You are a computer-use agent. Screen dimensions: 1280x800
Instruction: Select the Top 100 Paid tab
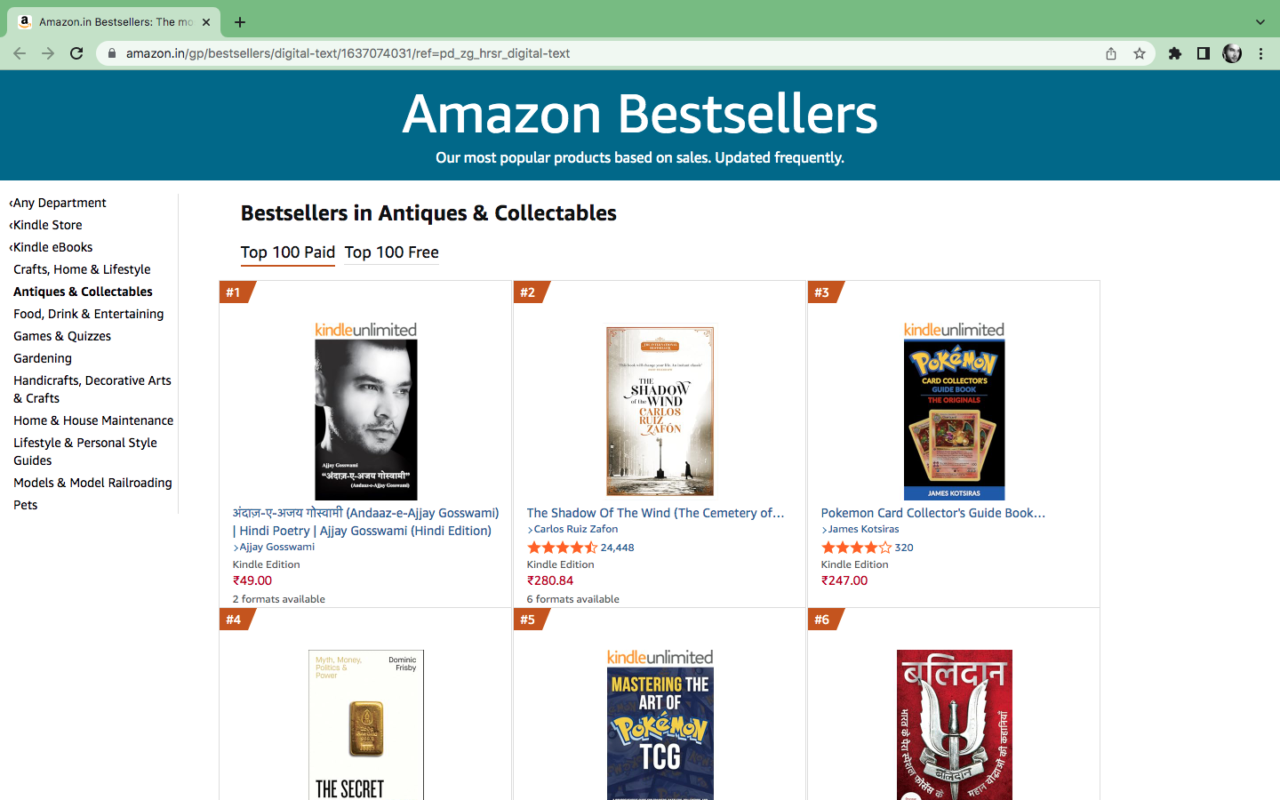(287, 252)
